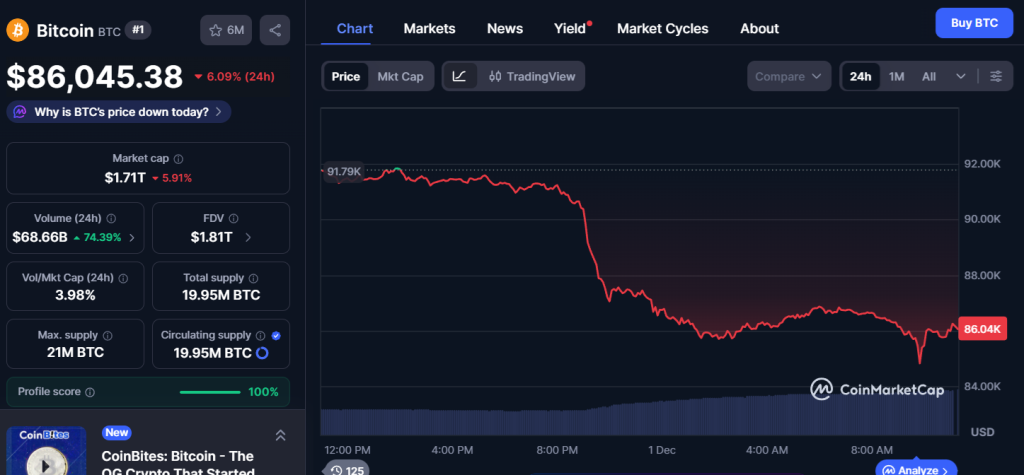
Task: Click Vol/Mkt Cap (24h) info icon
Action: pyautogui.click(x=123, y=278)
